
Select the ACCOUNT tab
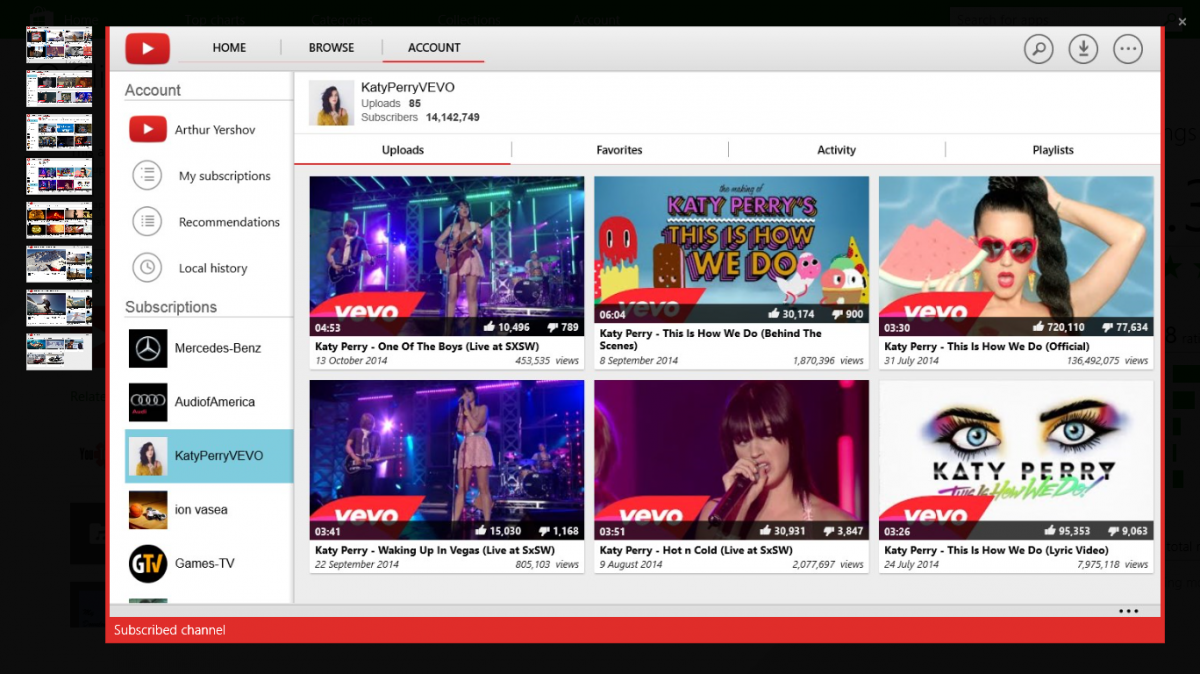[x=434, y=48]
